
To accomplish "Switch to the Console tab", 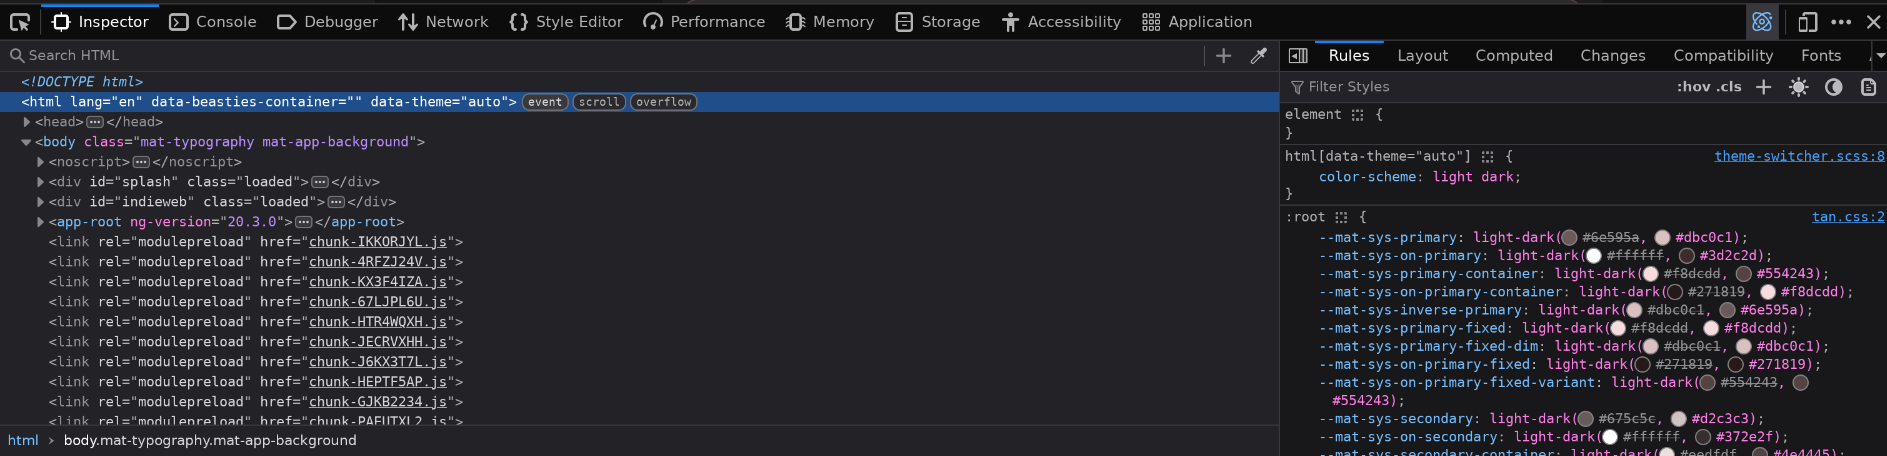I will (x=213, y=21).
